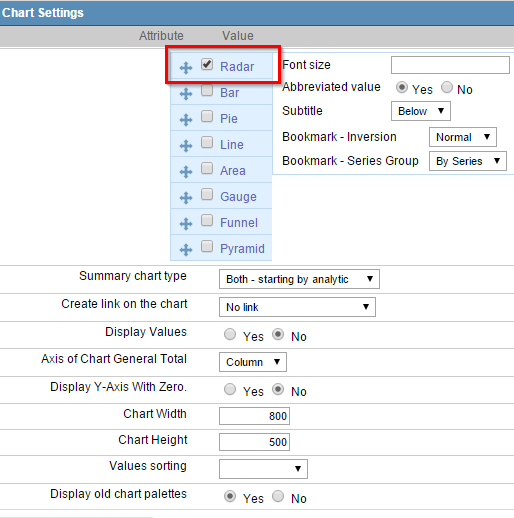This screenshot has width=514, height=518.
Task: Enable the Bar chart checkbox
Action: [x=207, y=90]
